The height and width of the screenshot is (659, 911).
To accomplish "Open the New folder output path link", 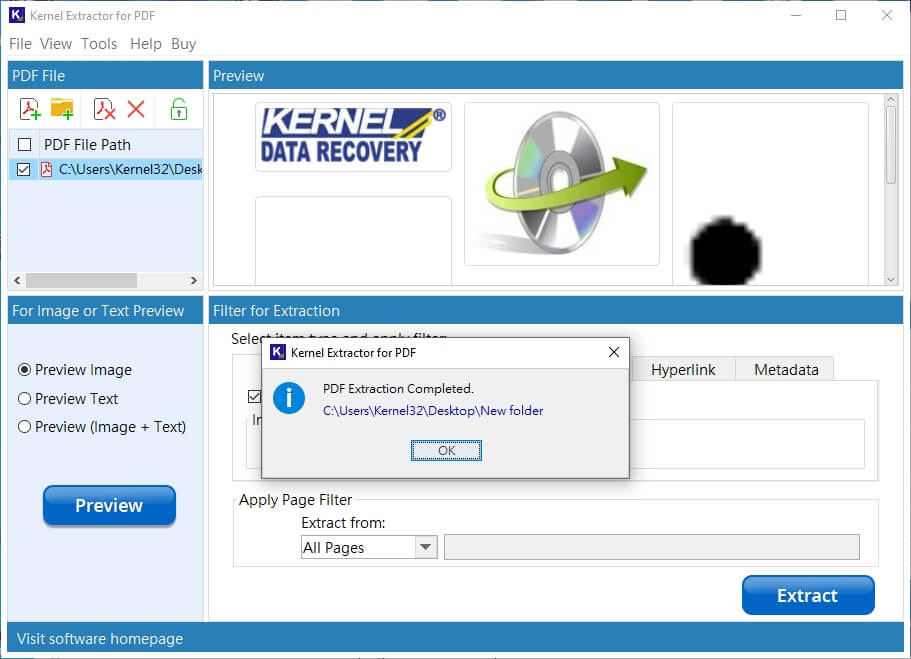I will [x=433, y=411].
